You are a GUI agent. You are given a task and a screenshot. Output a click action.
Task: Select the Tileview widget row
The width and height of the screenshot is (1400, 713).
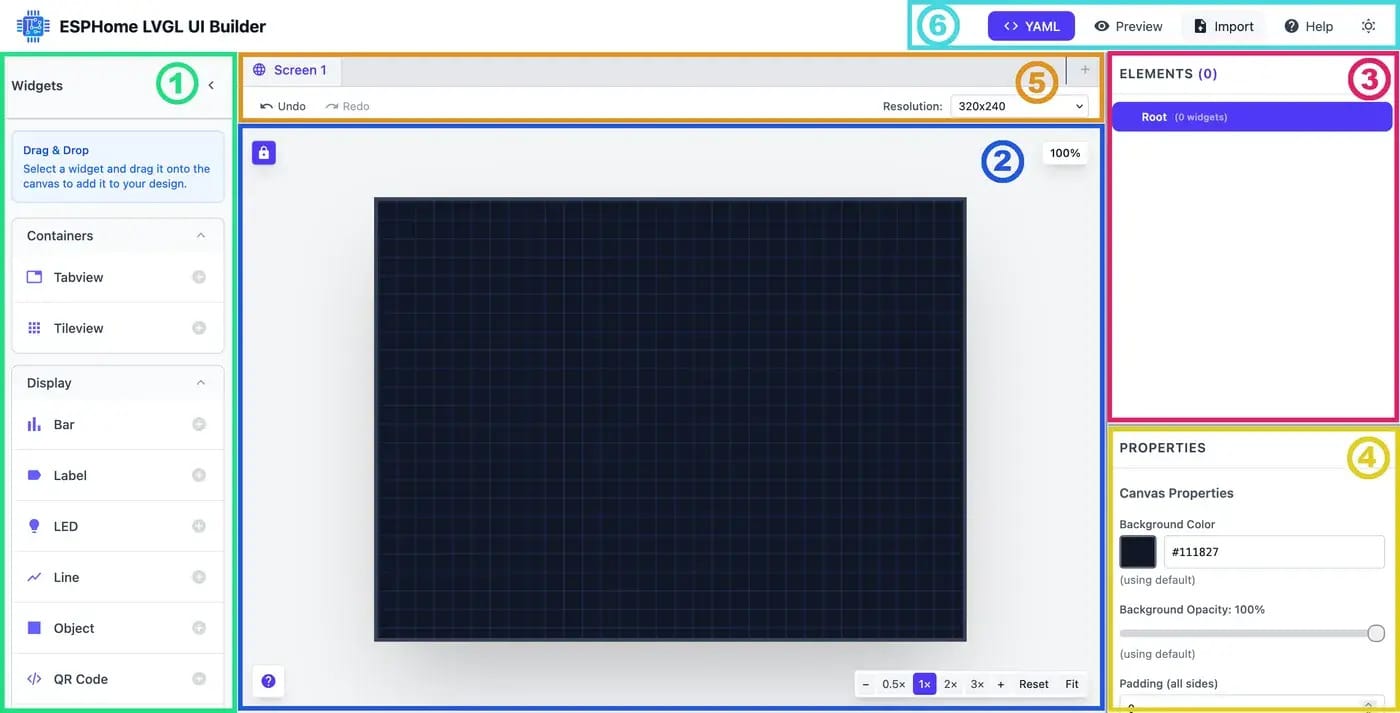click(x=118, y=328)
